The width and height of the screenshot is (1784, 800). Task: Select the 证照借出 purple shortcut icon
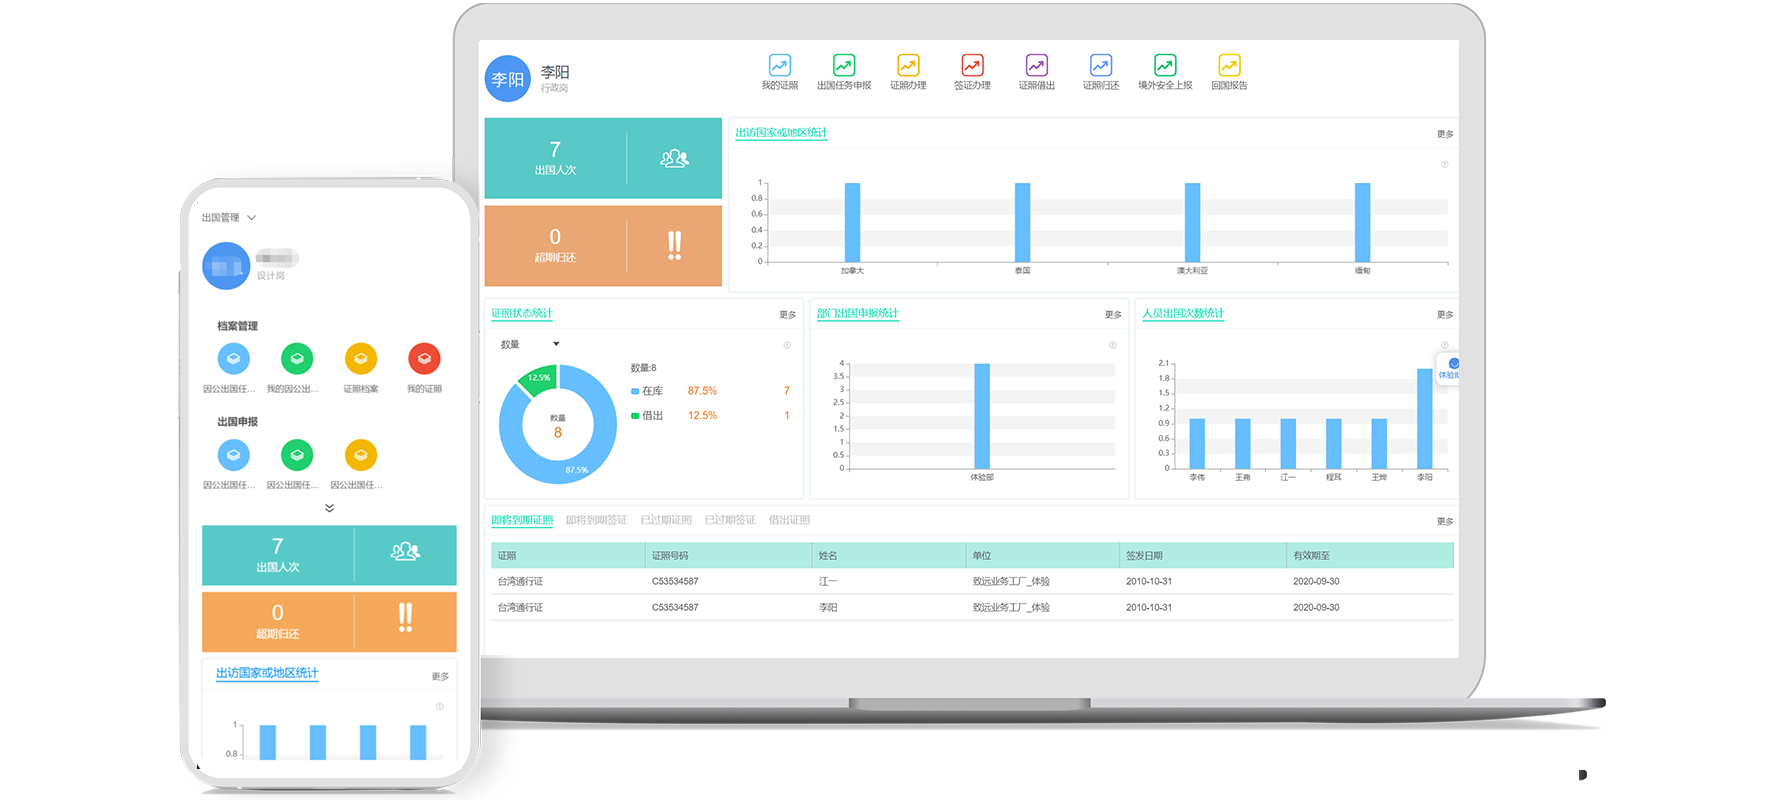coord(1036,66)
